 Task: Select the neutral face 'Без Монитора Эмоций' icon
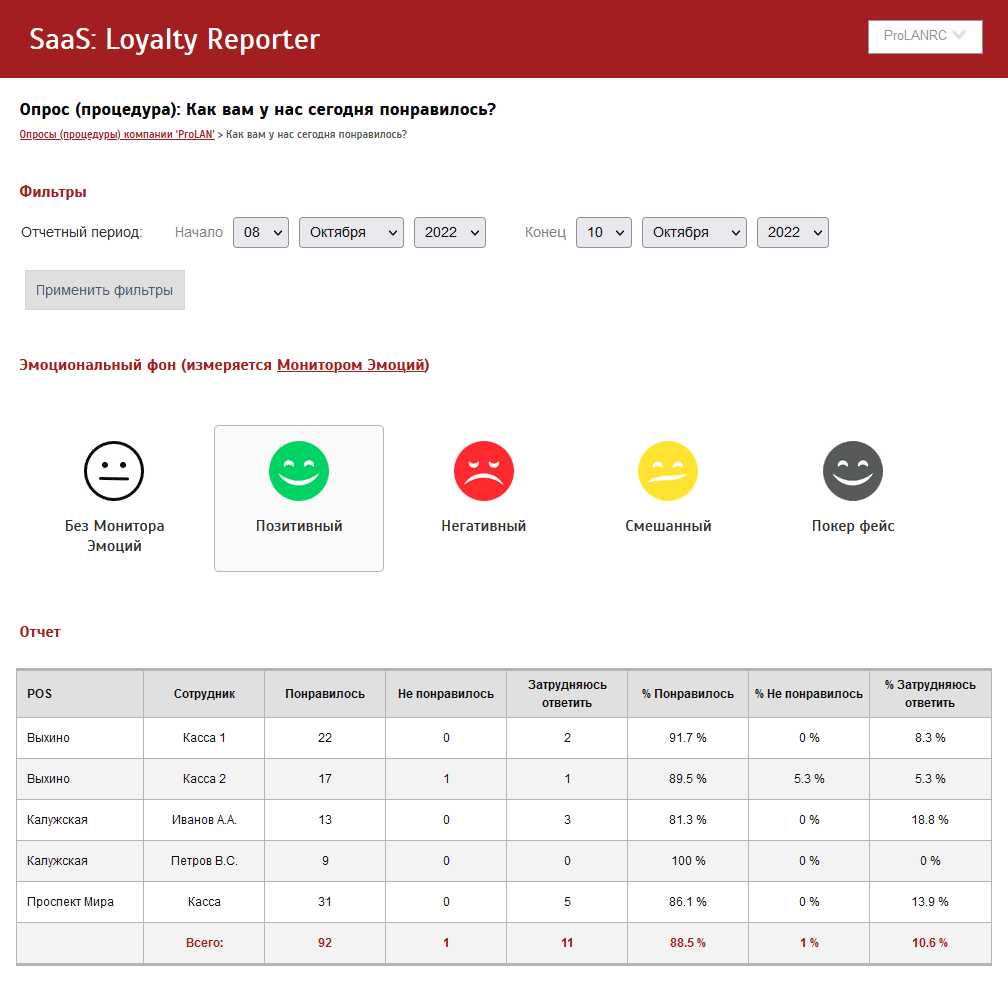click(x=114, y=471)
